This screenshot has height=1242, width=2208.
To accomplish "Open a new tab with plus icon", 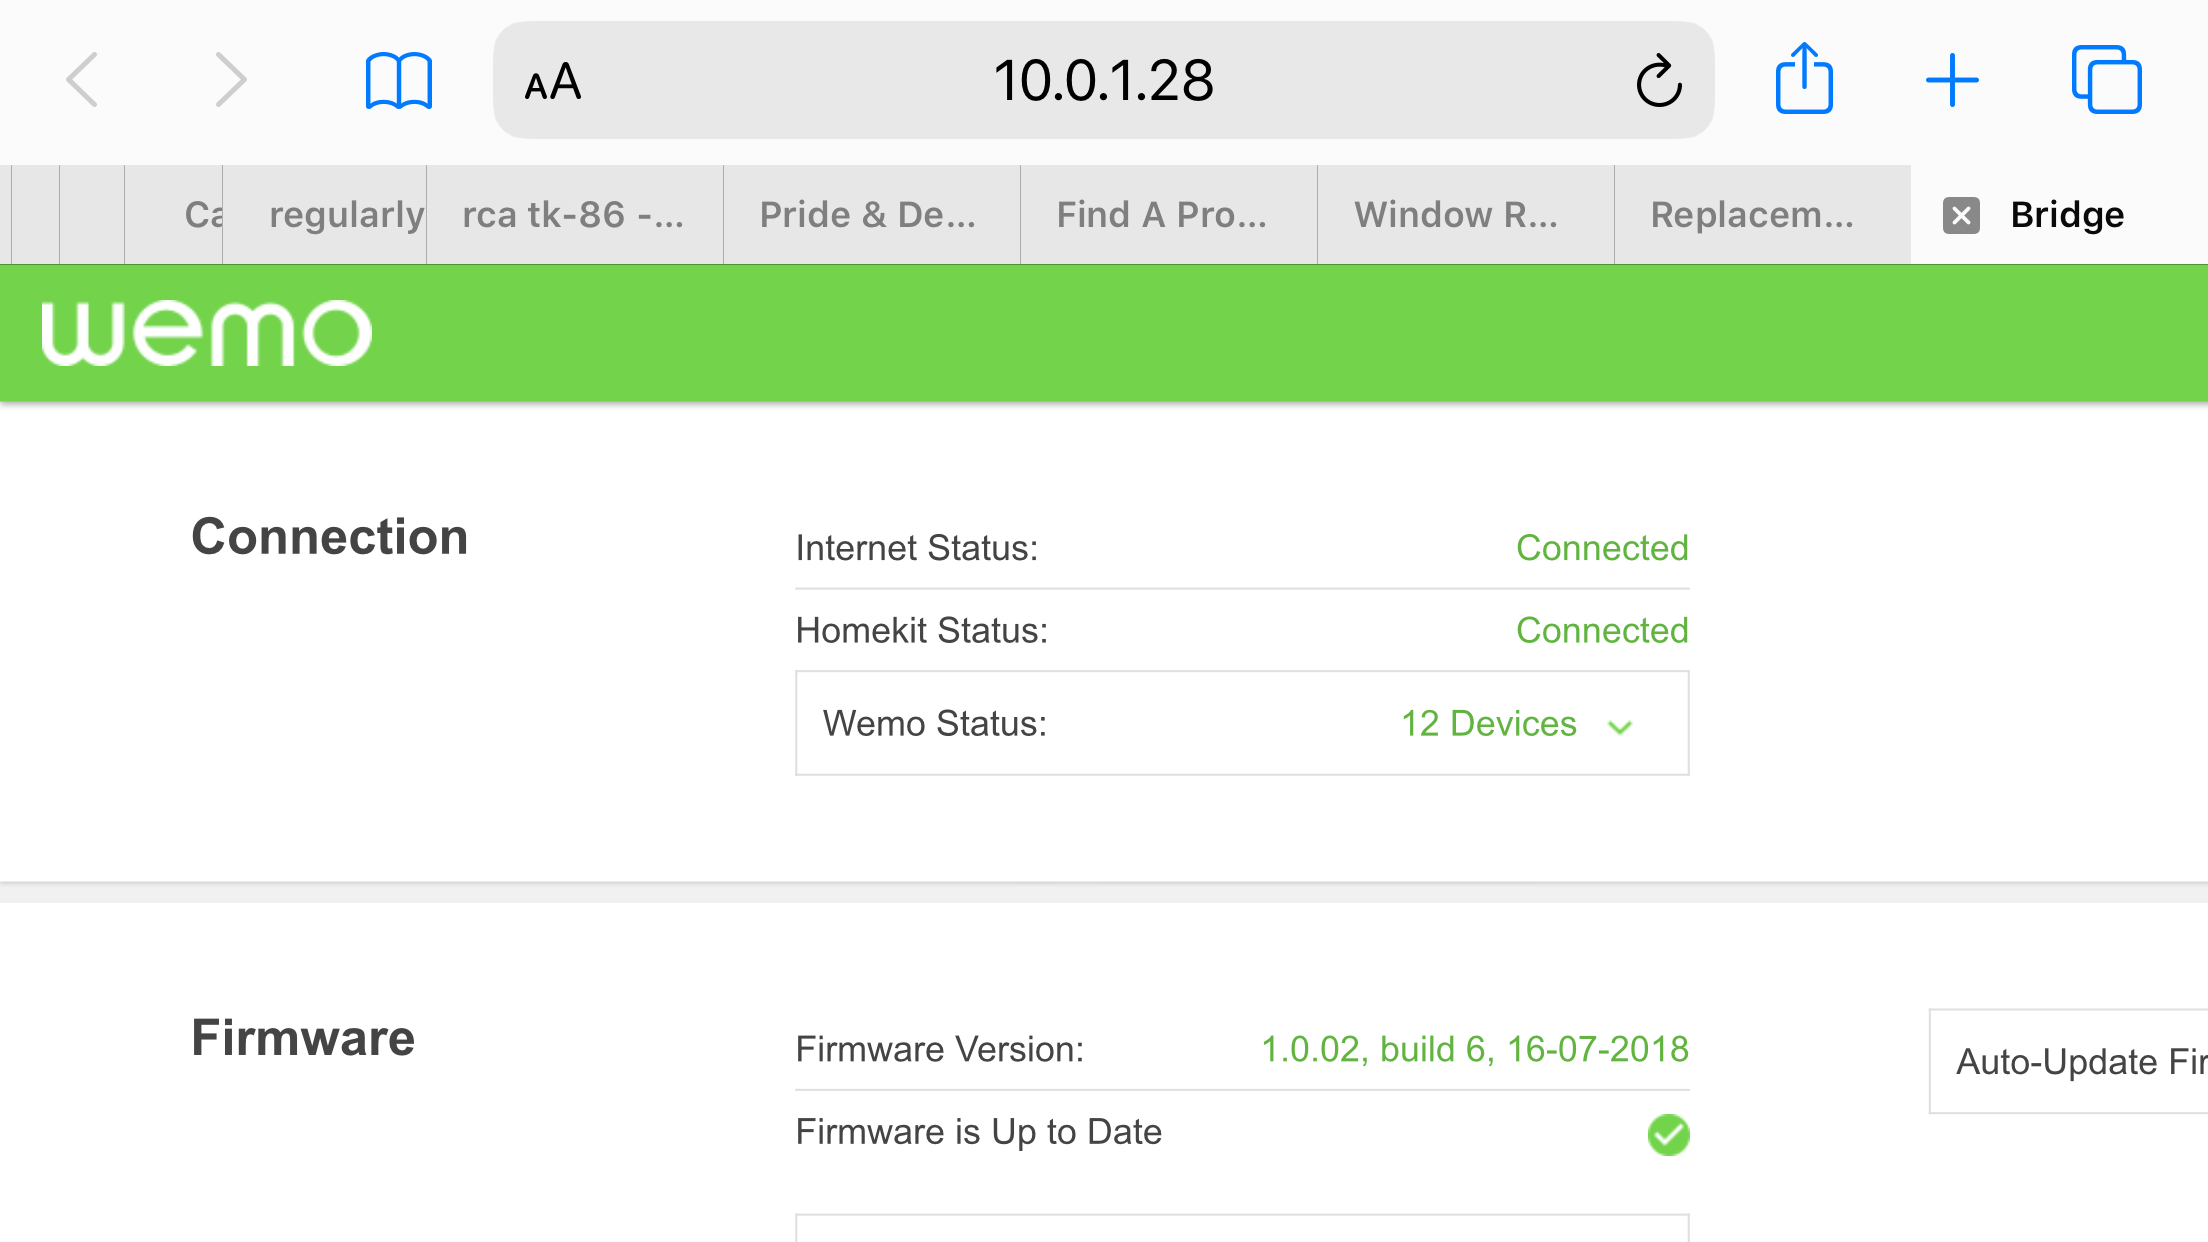I will click(1952, 80).
